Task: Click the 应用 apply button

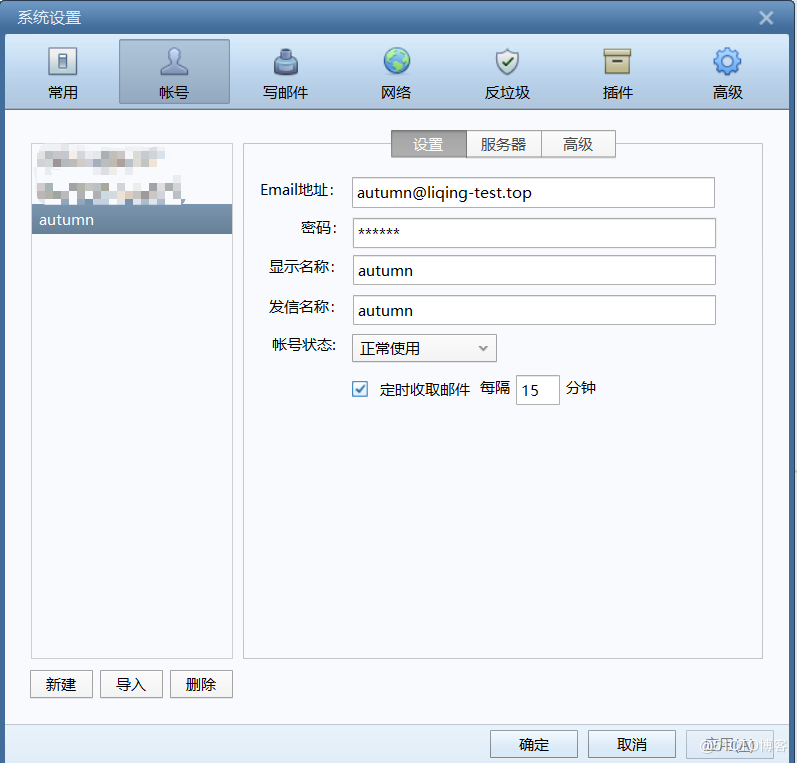Action: coord(730,744)
